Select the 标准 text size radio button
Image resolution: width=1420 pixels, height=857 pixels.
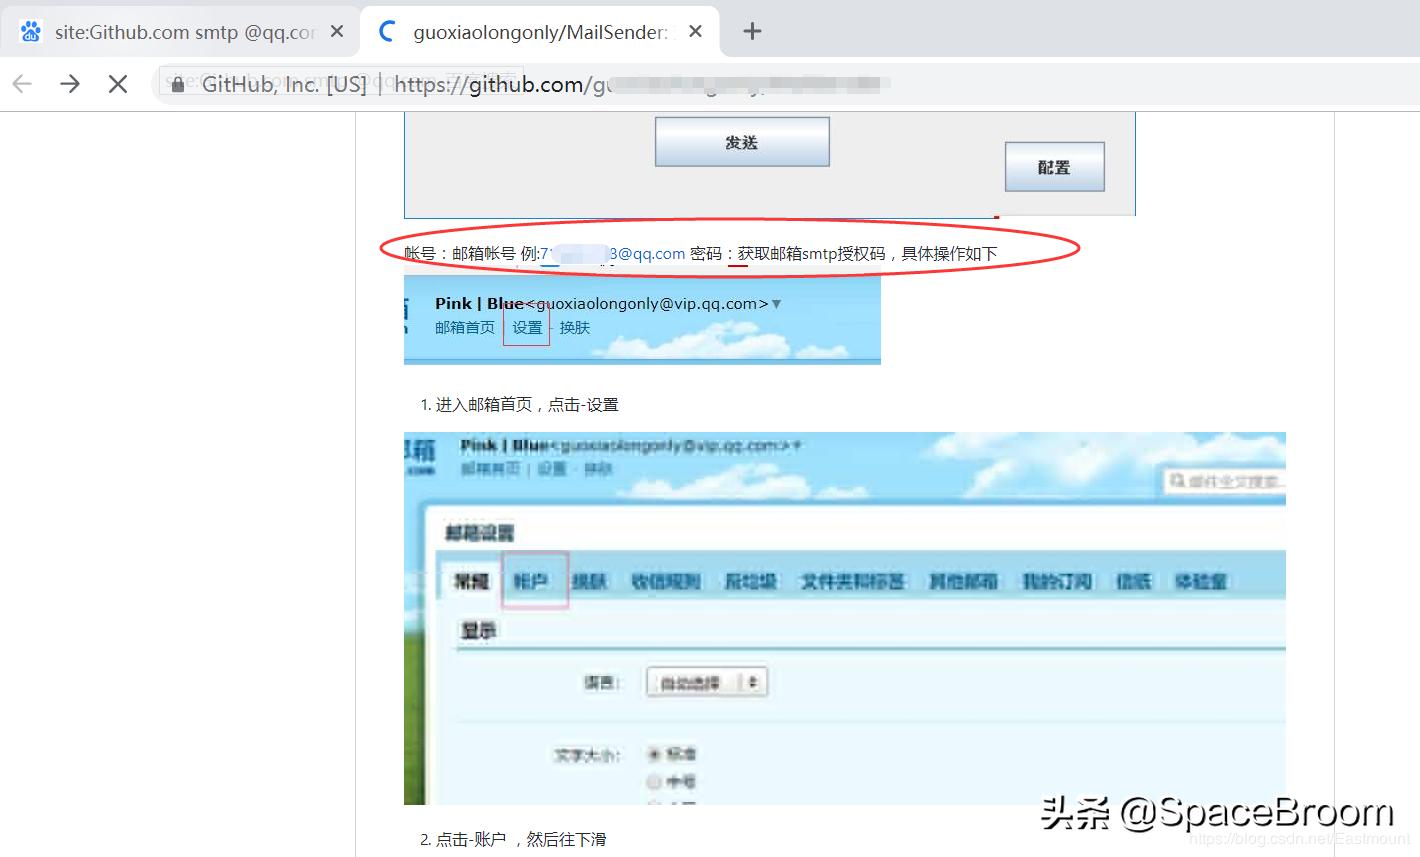[x=655, y=754]
